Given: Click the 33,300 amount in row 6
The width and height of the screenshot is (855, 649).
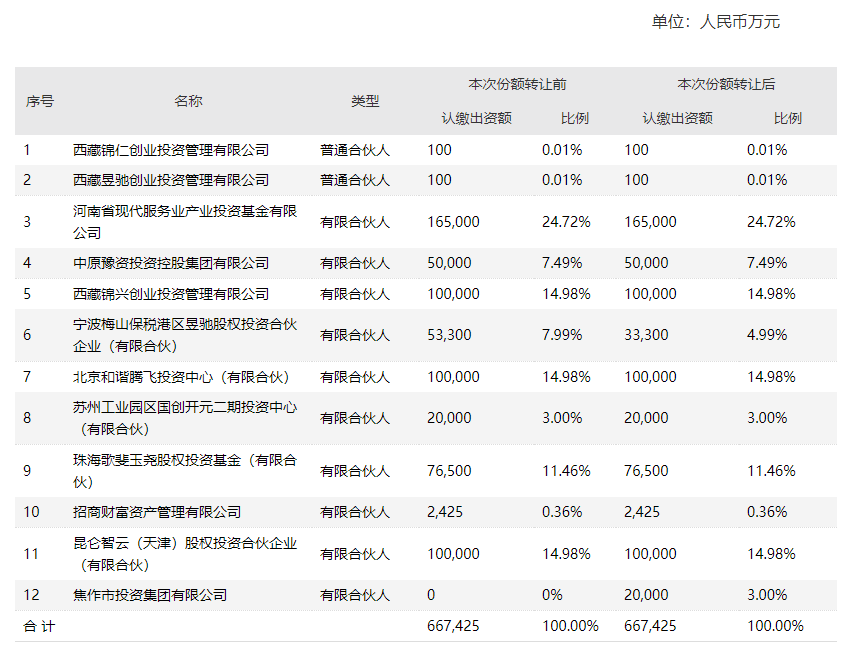Looking at the screenshot, I should (x=646, y=335).
